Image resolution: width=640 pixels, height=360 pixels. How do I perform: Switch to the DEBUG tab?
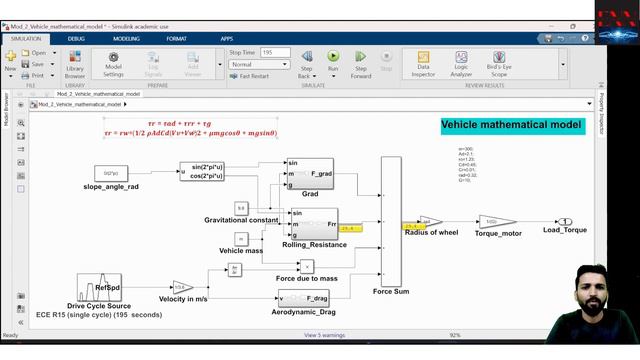click(76, 39)
